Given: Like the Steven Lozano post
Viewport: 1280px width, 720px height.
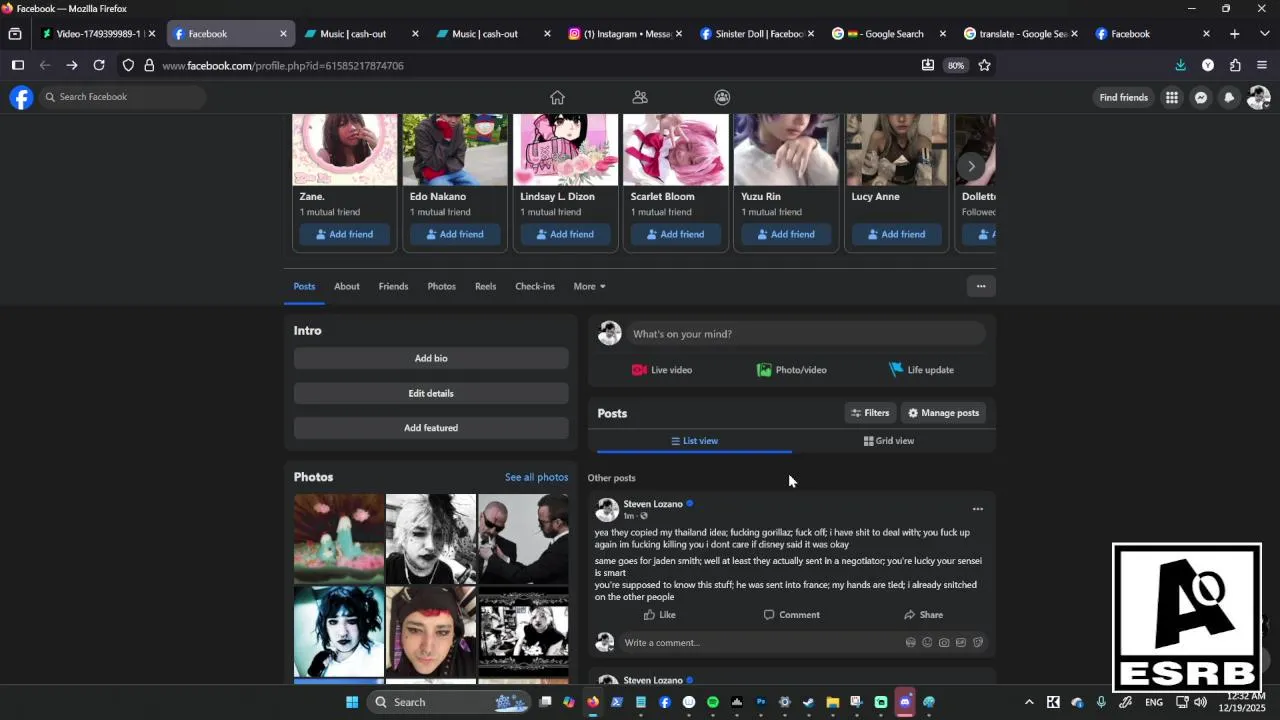Looking at the screenshot, I should [x=660, y=615].
